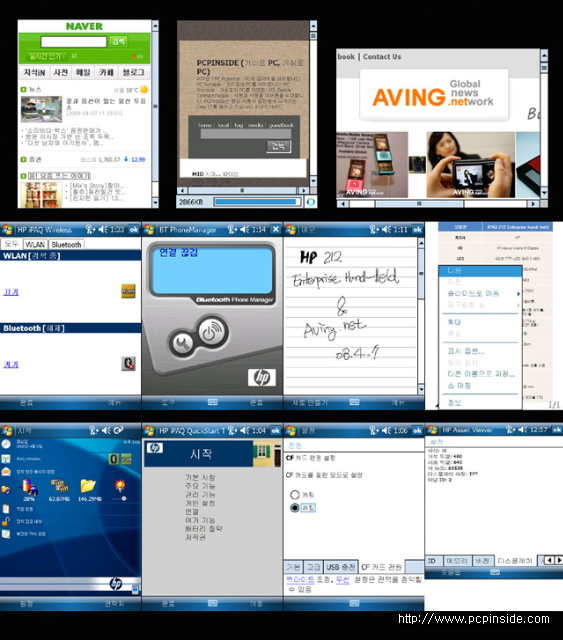The image size is (563, 640).
Task: Click PCPINSIDE search text field
Action: (245, 134)
